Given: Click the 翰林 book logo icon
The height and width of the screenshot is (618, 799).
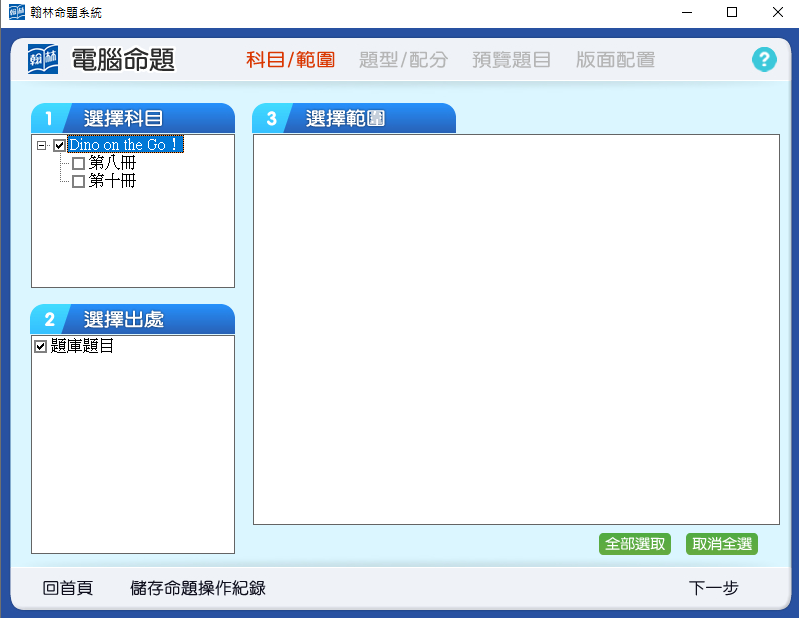Looking at the screenshot, I should click(x=43, y=60).
